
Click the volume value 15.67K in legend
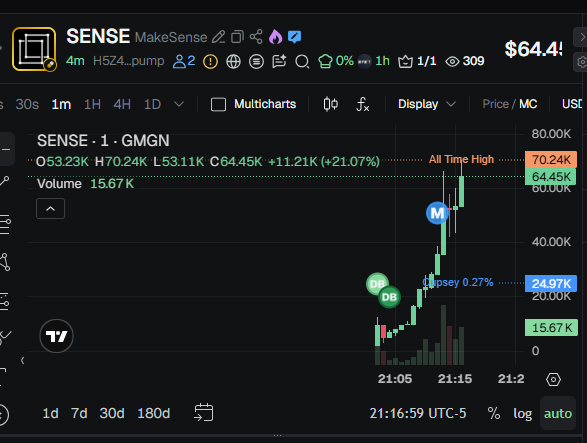click(x=112, y=184)
